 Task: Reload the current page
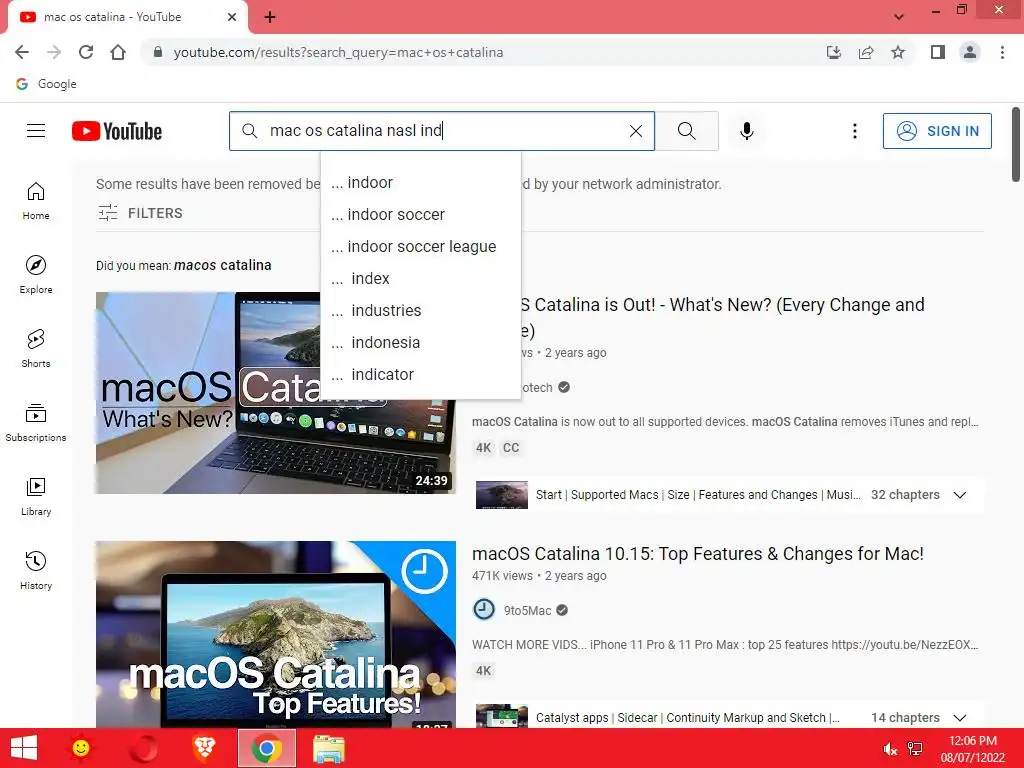[x=86, y=52]
